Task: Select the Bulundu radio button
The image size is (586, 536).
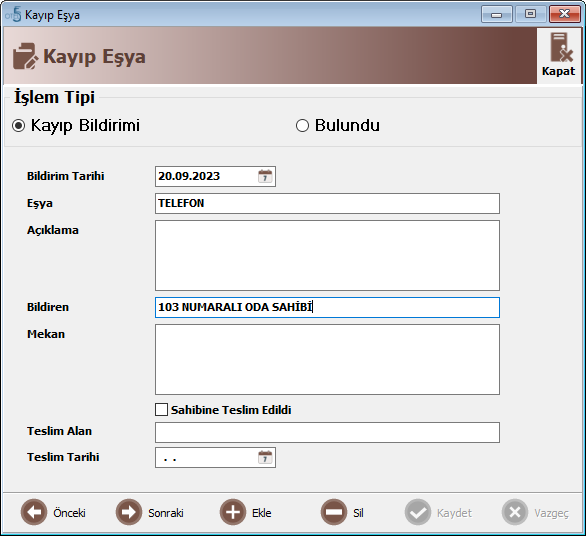Action: coord(302,126)
